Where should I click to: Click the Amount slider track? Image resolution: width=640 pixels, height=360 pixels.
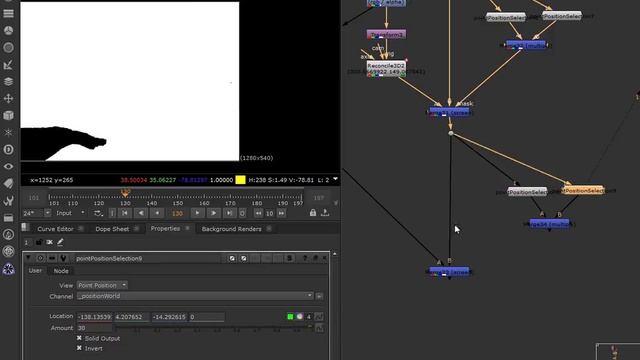[x=213, y=327]
